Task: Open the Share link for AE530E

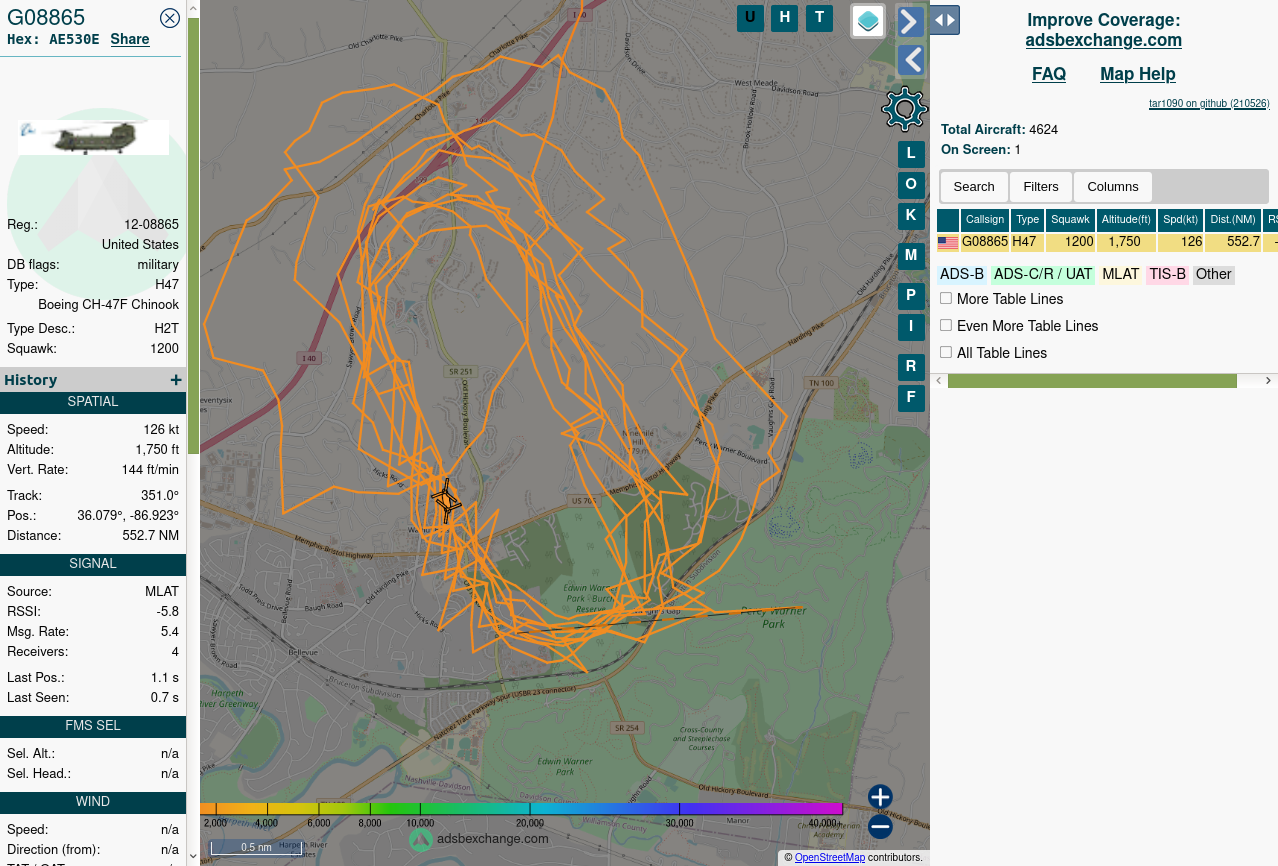Action: pyautogui.click(x=130, y=39)
